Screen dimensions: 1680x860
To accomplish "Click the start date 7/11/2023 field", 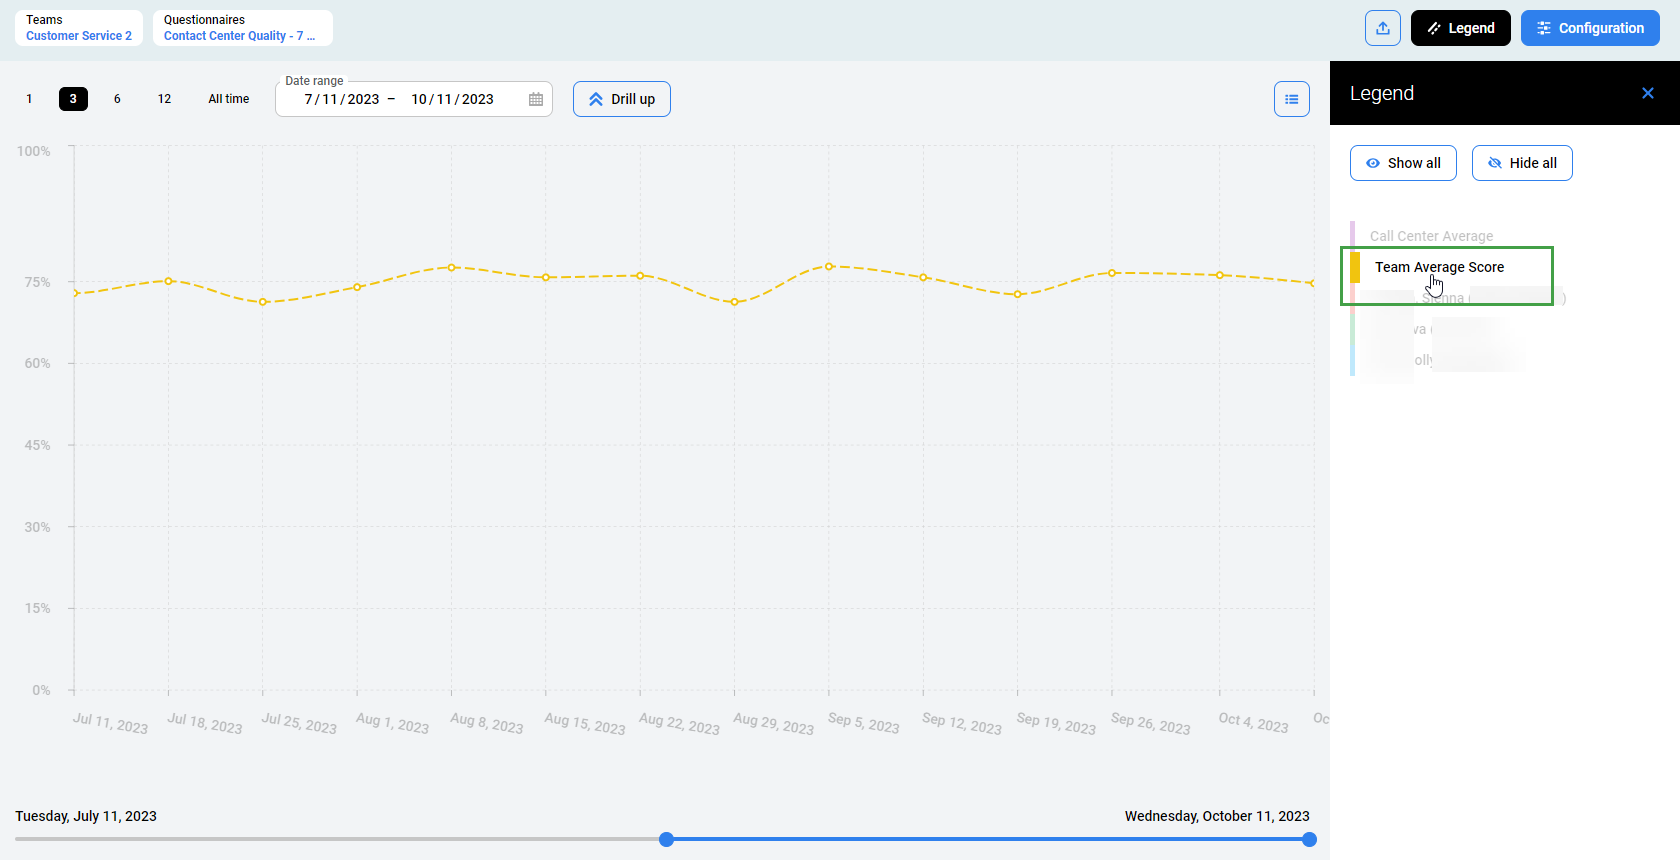I will click(x=341, y=99).
